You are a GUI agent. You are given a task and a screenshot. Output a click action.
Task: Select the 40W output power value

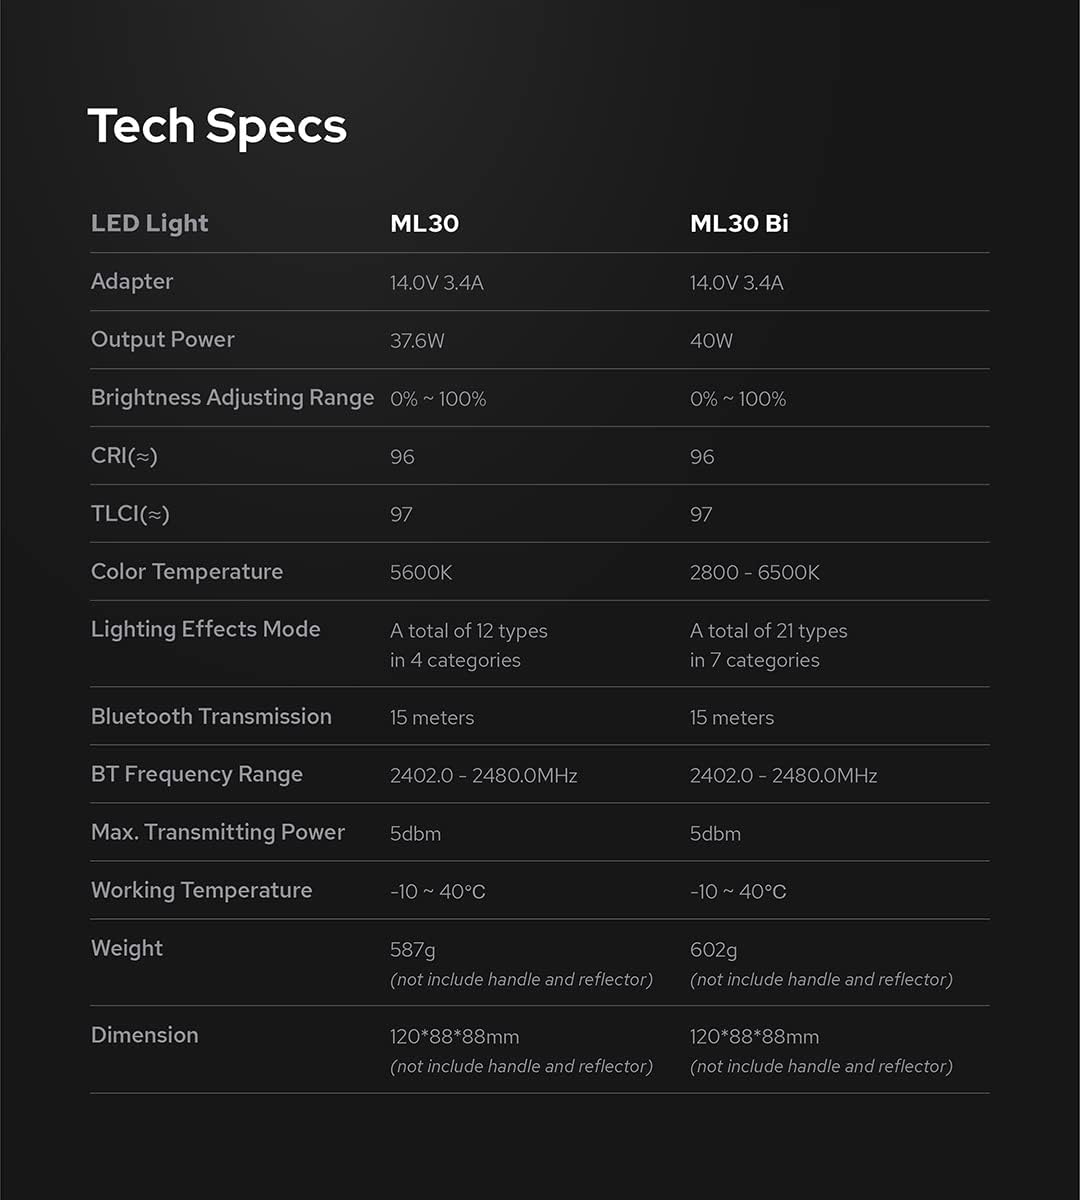click(x=711, y=341)
